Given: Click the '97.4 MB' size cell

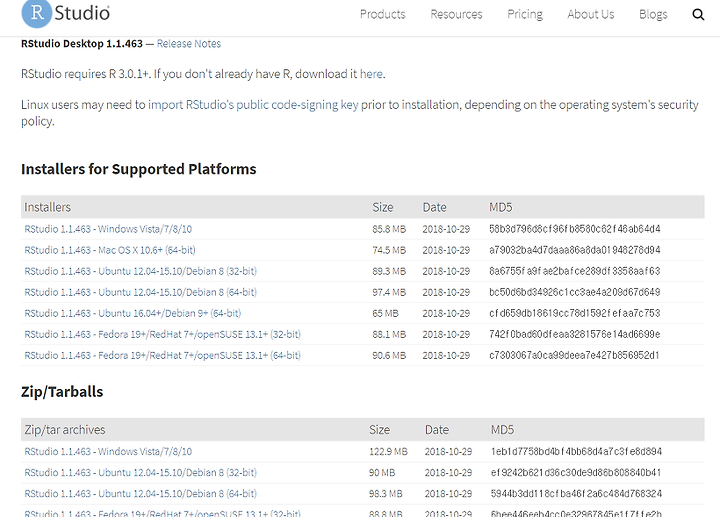Looking at the screenshot, I should pos(389,292).
